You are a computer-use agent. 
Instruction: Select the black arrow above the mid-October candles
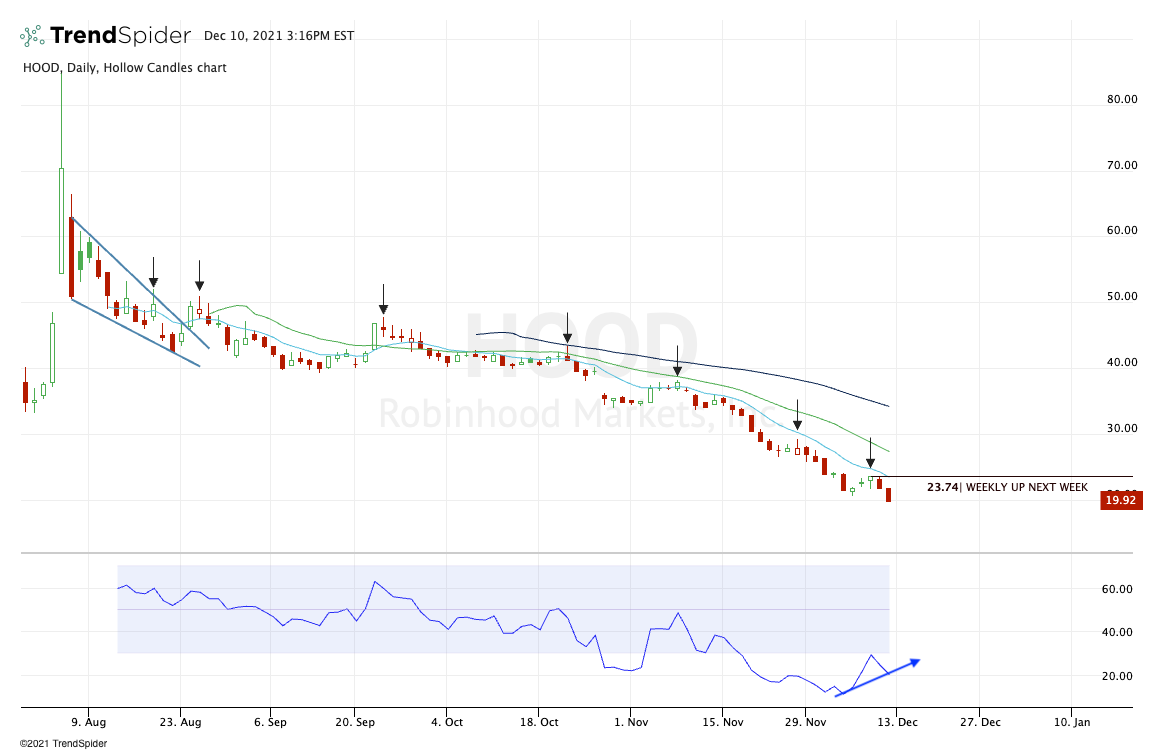click(x=567, y=328)
